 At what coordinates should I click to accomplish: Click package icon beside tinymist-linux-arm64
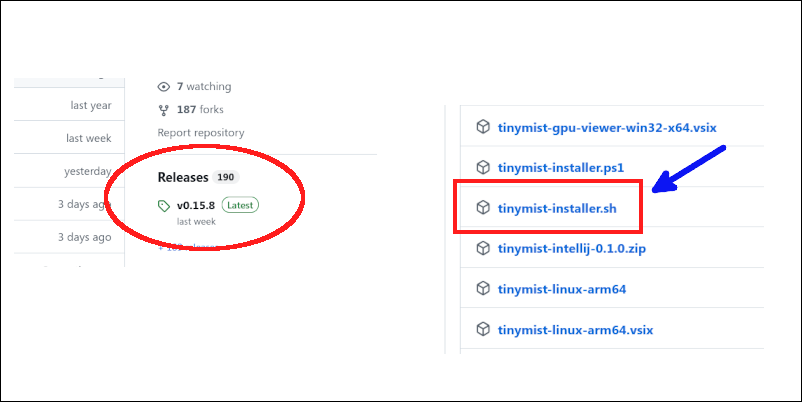point(483,289)
